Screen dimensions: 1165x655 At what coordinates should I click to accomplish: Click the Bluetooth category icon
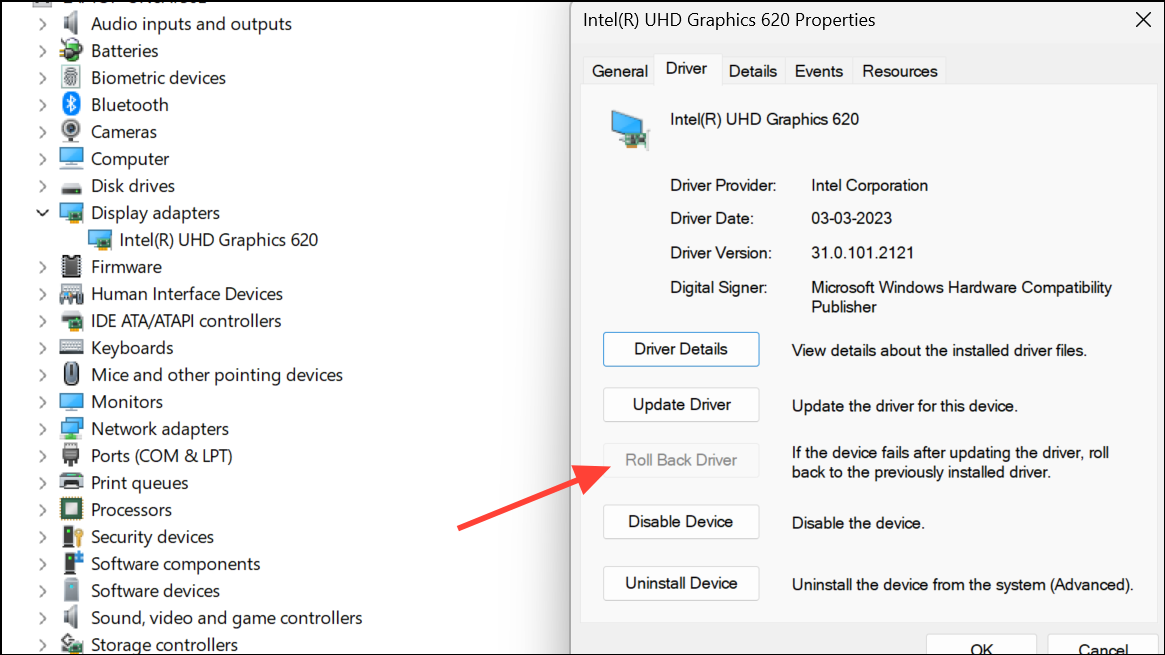click(x=71, y=105)
